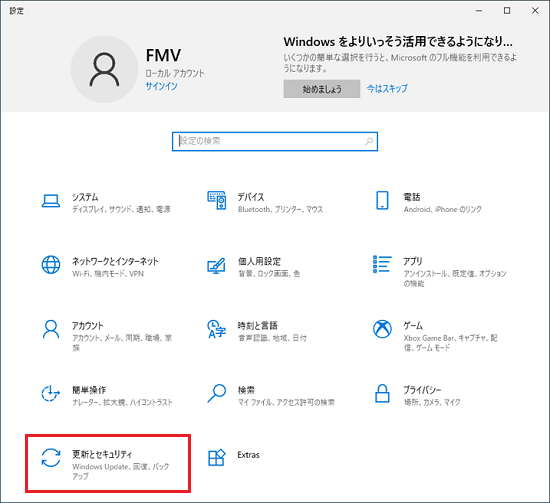Click the 更新とセキュリティ refresh arrows icon

51,458
